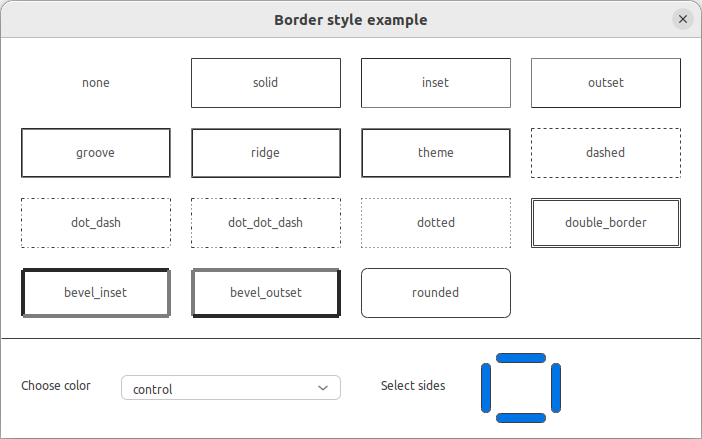702x439 pixels.
Task: Select the theme border box
Action: click(x=436, y=153)
